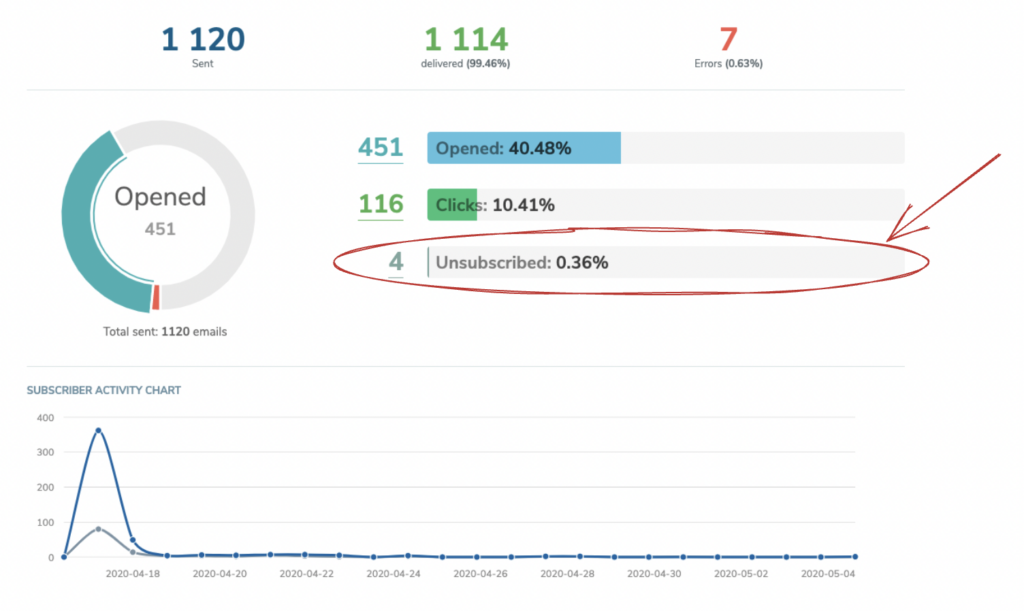
Task: Select the last data point near 2020-05-04
Action: click(x=854, y=556)
